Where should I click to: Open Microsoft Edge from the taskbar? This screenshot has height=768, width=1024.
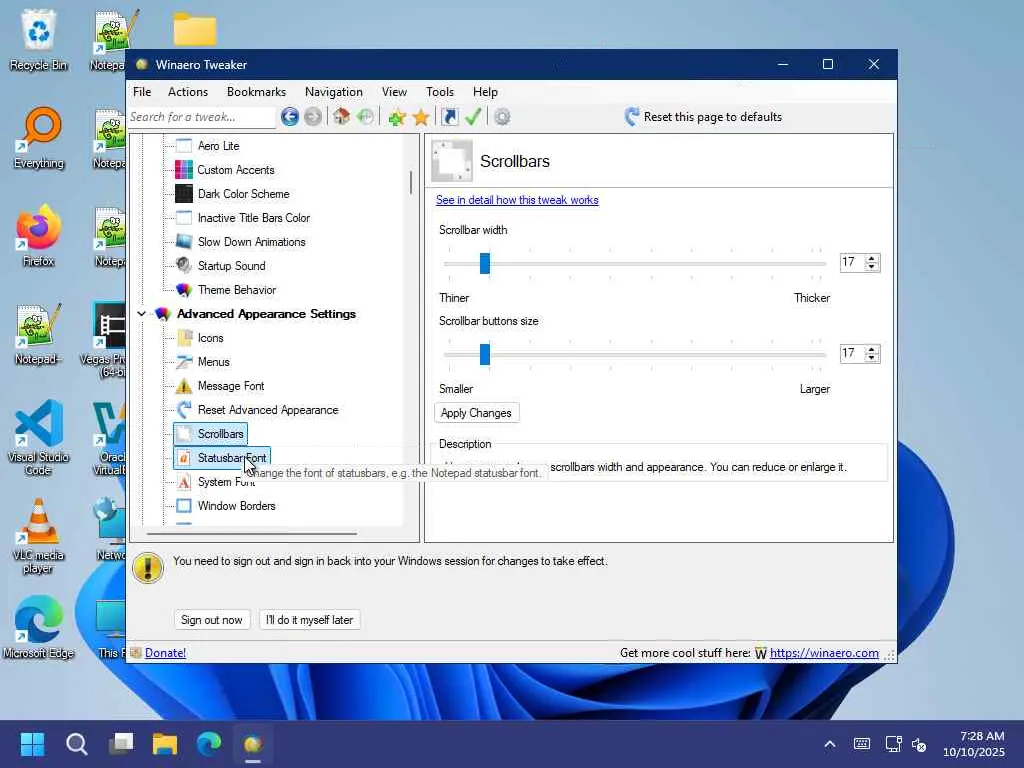pyautogui.click(x=209, y=744)
